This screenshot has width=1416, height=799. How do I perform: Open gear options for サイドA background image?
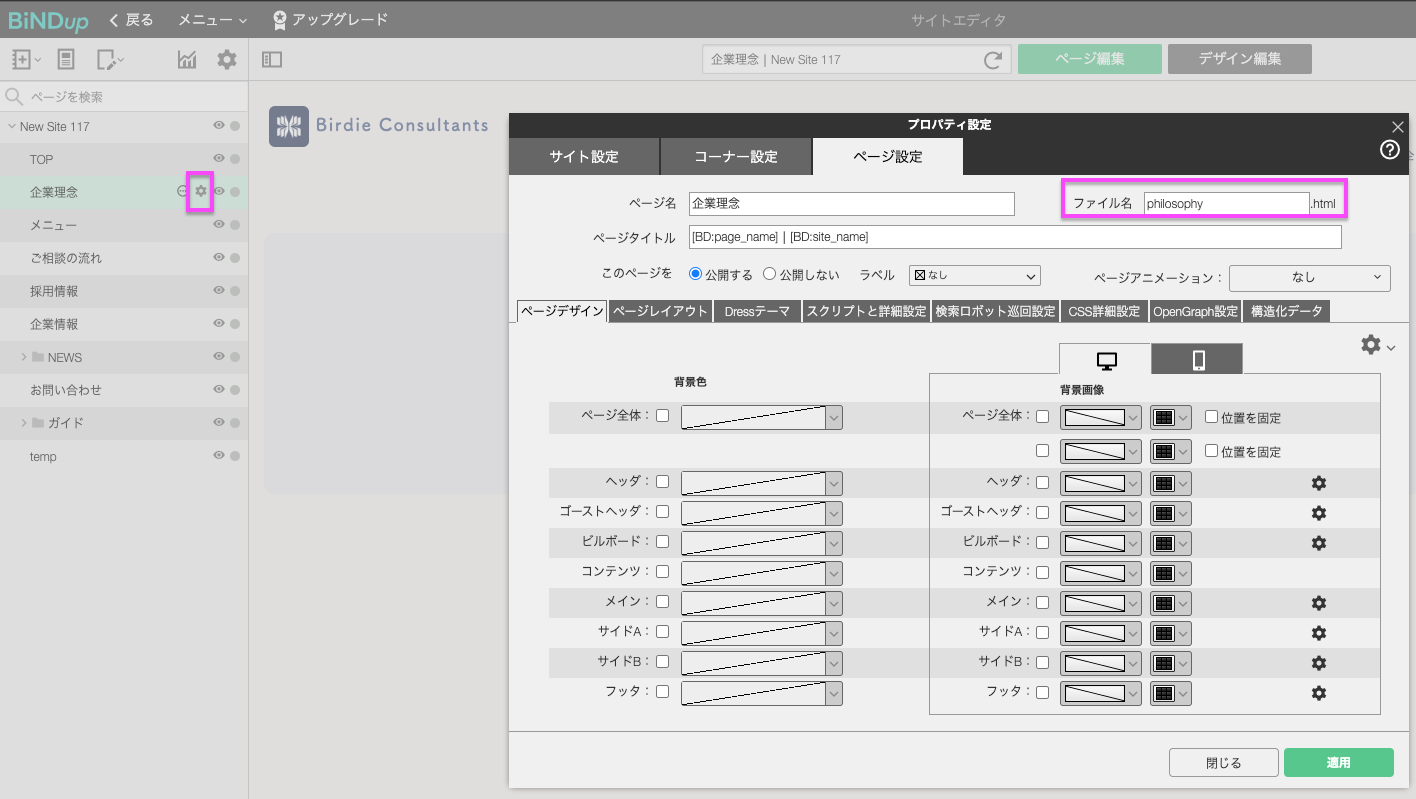pyautogui.click(x=1319, y=633)
